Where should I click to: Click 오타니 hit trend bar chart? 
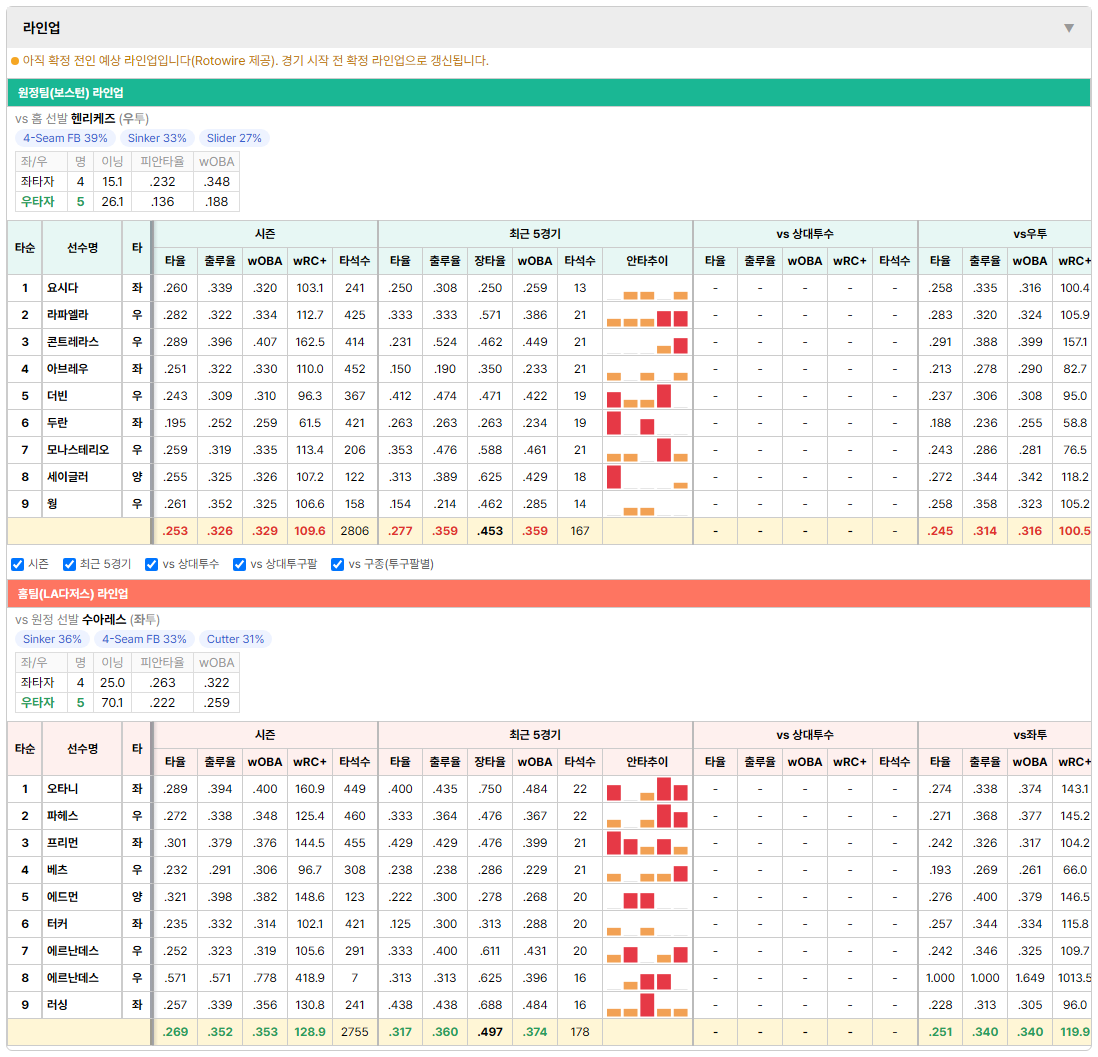pyautogui.click(x=647, y=789)
